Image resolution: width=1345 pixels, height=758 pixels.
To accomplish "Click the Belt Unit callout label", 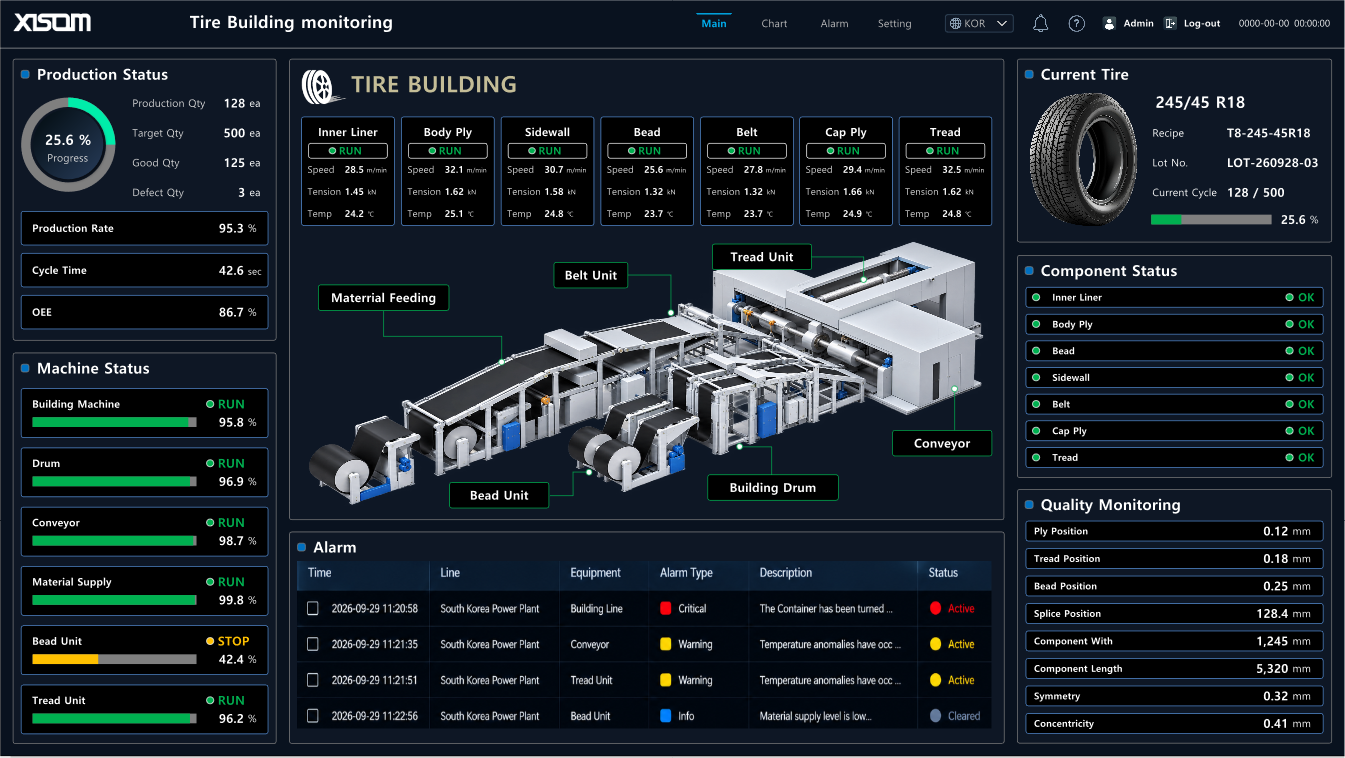I will click(591, 275).
